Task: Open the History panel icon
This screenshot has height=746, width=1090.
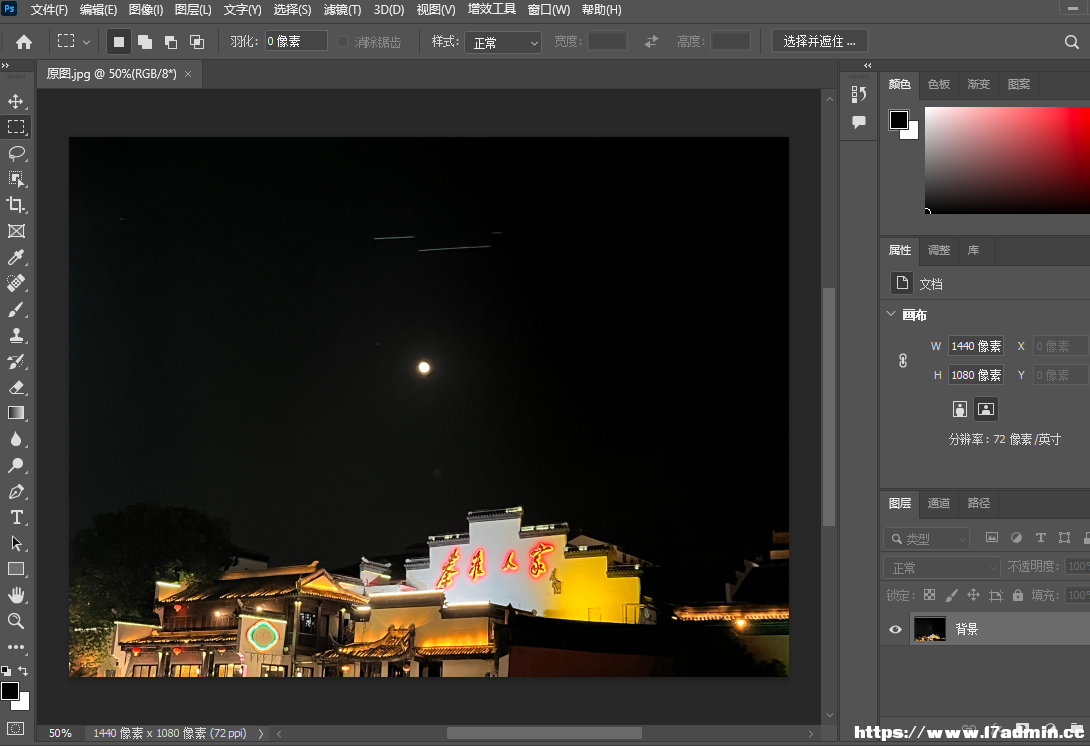Action: tap(859, 94)
